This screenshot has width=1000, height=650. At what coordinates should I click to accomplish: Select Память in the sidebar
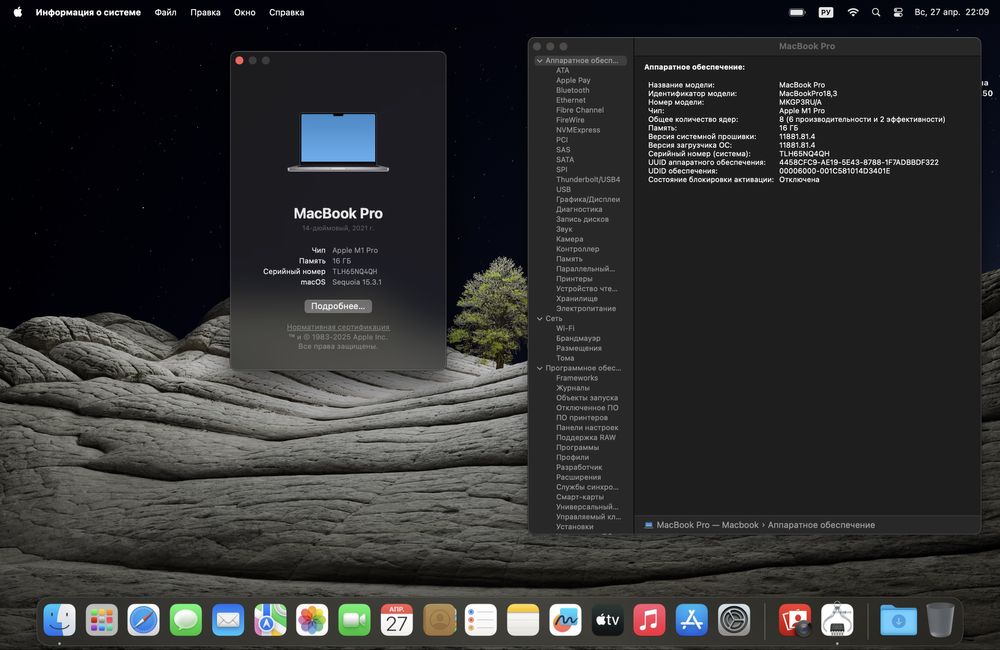point(569,259)
